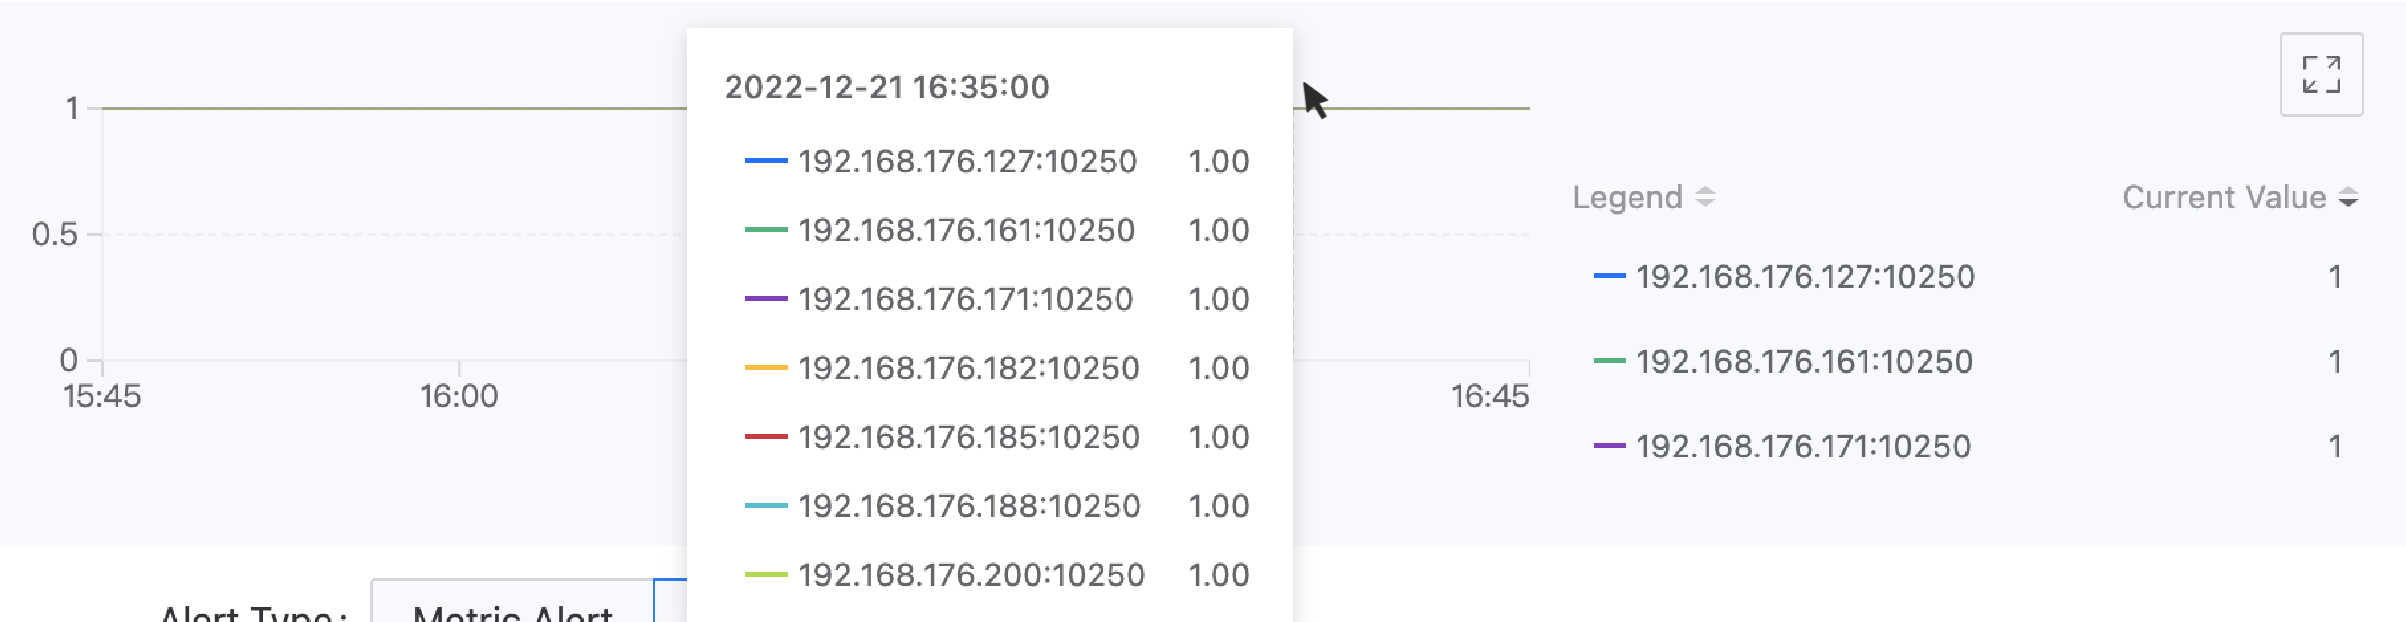Toggle 192.168.176.127:10250 series in right legend
The height and width of the screenshot is (622, 2406).
(1805, 276)
